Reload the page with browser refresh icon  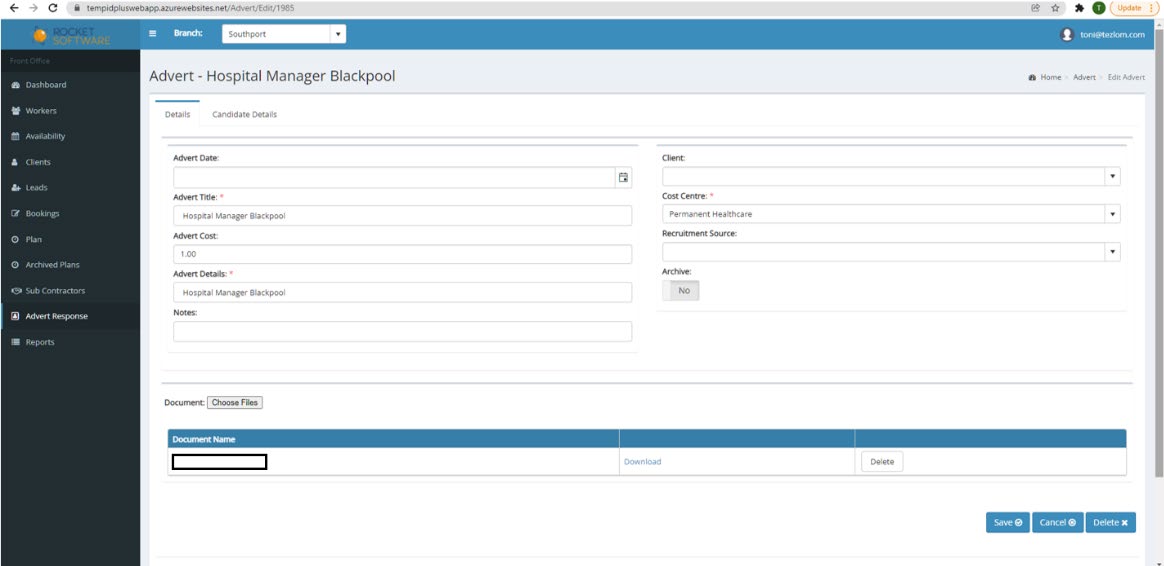point(52,7)
